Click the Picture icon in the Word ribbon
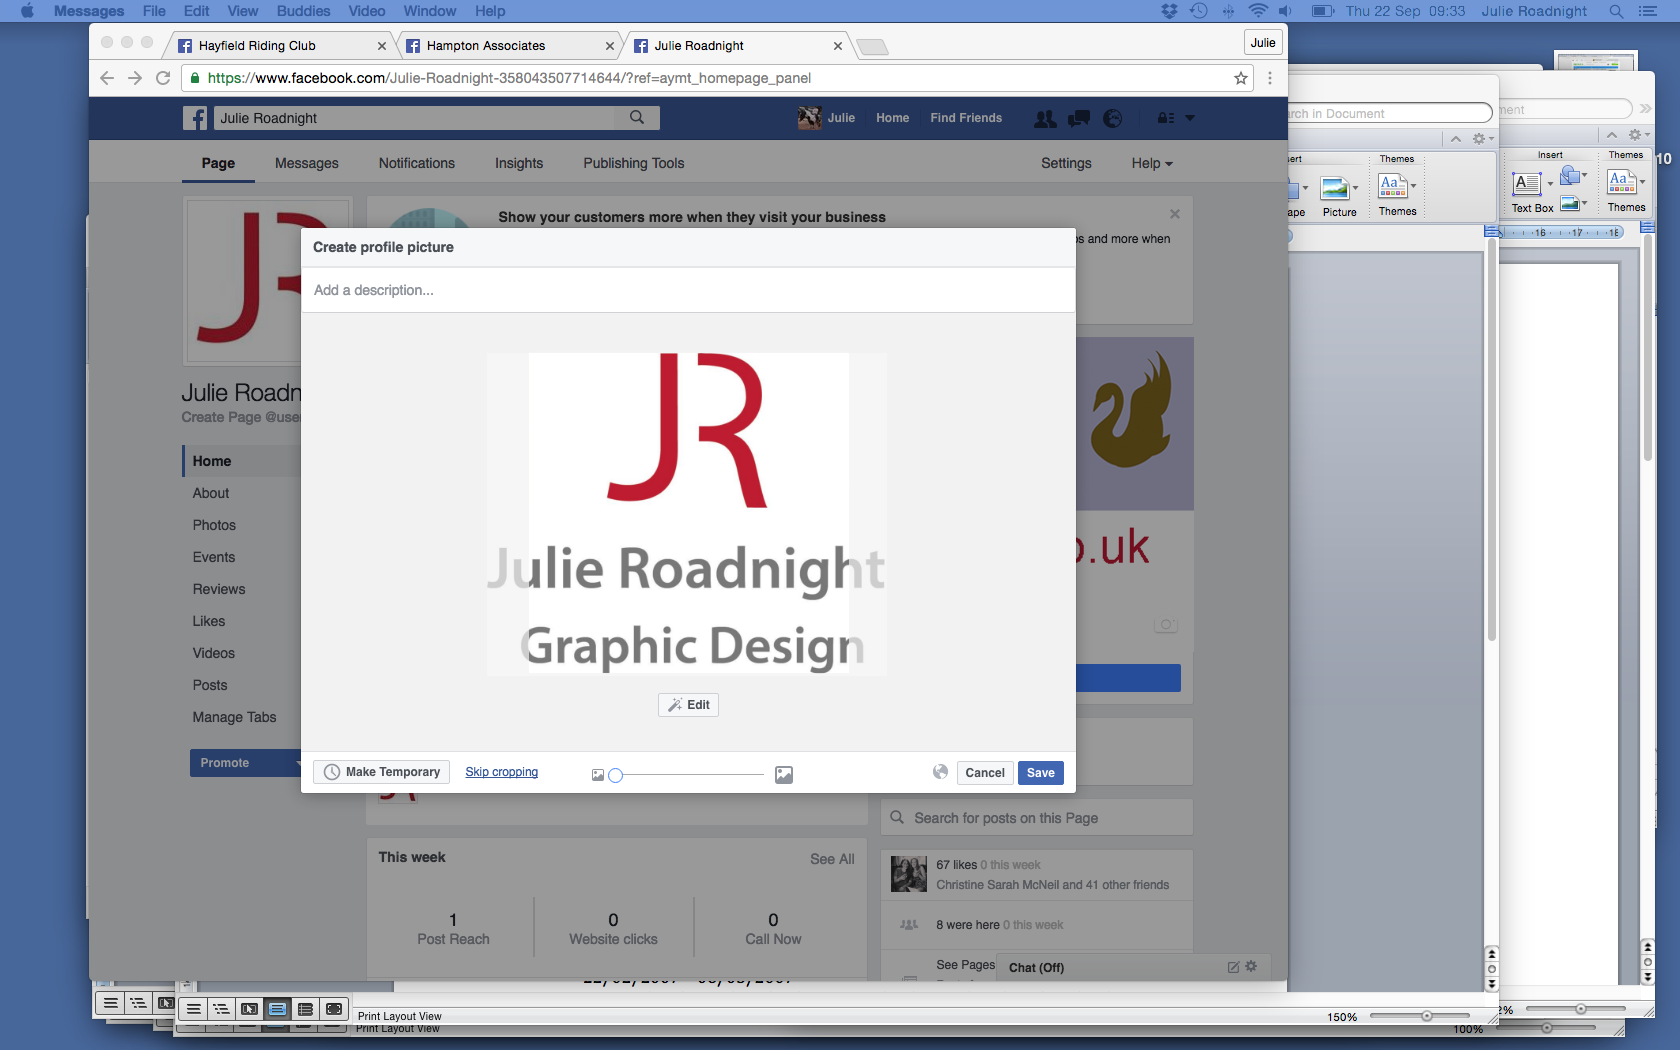 coord(1335,188)
